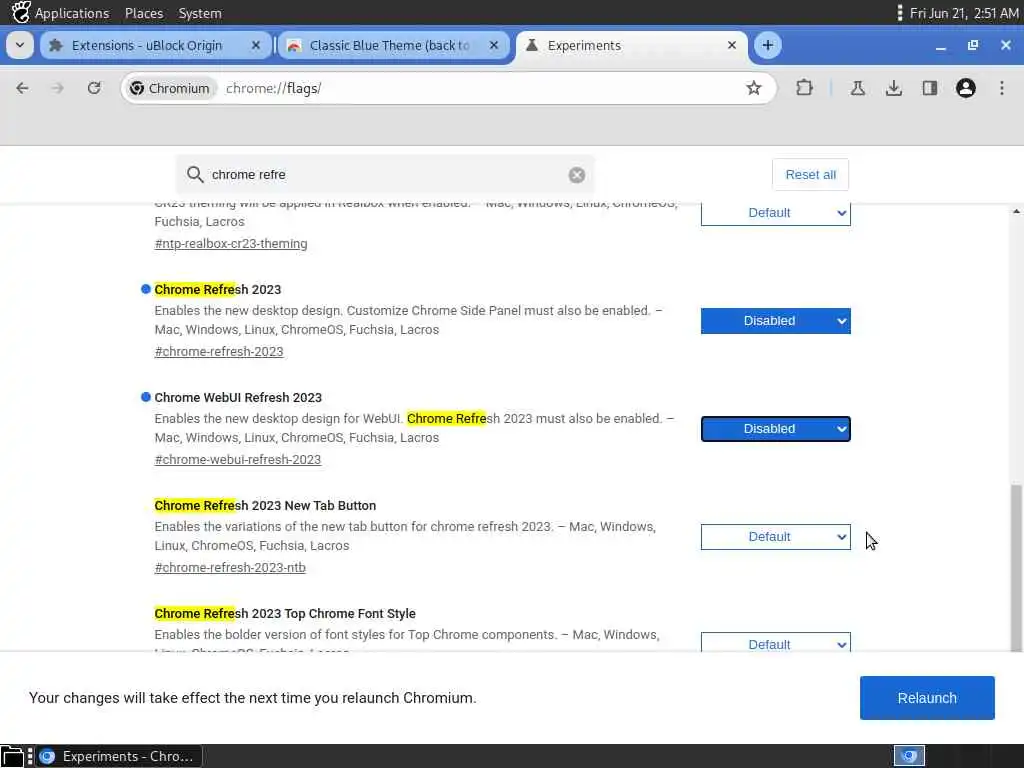Clear the flags search with X icon
The height and width of the screenshot is (768, 1024).
pos(577,175)
